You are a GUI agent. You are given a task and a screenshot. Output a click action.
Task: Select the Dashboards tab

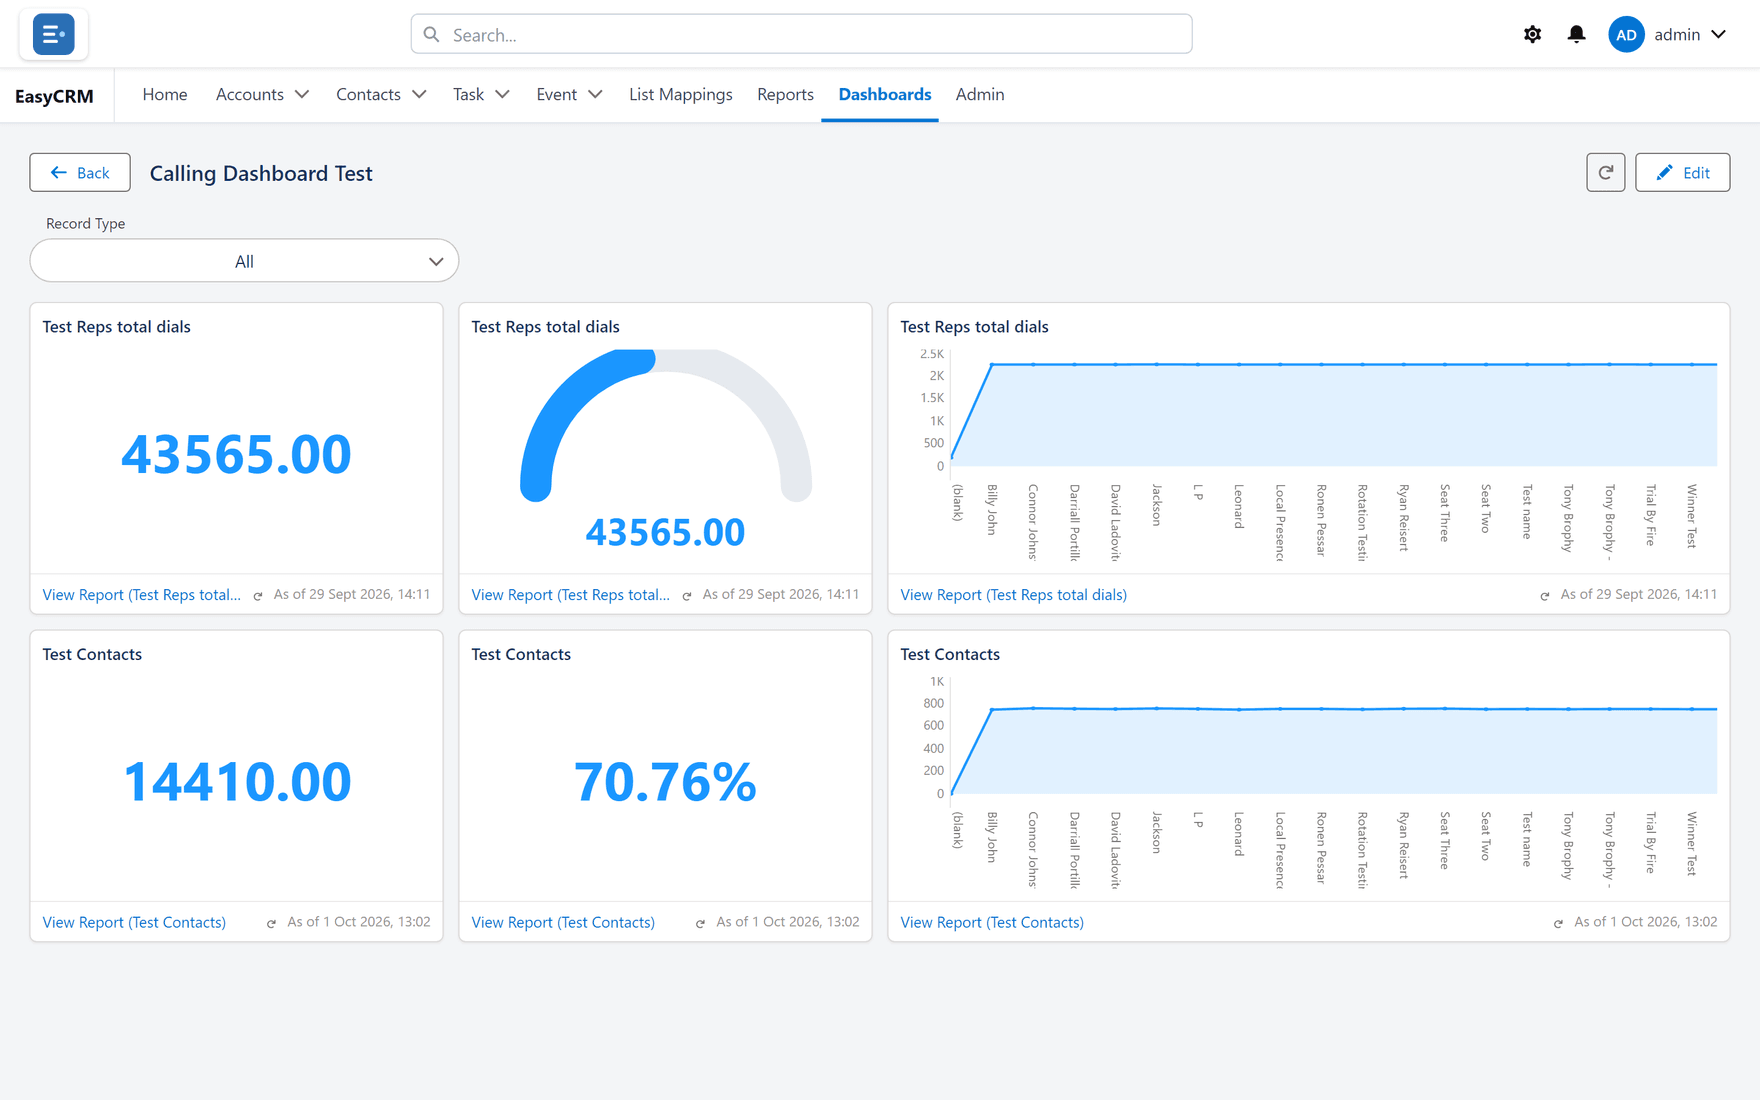(x=884, y=94)
